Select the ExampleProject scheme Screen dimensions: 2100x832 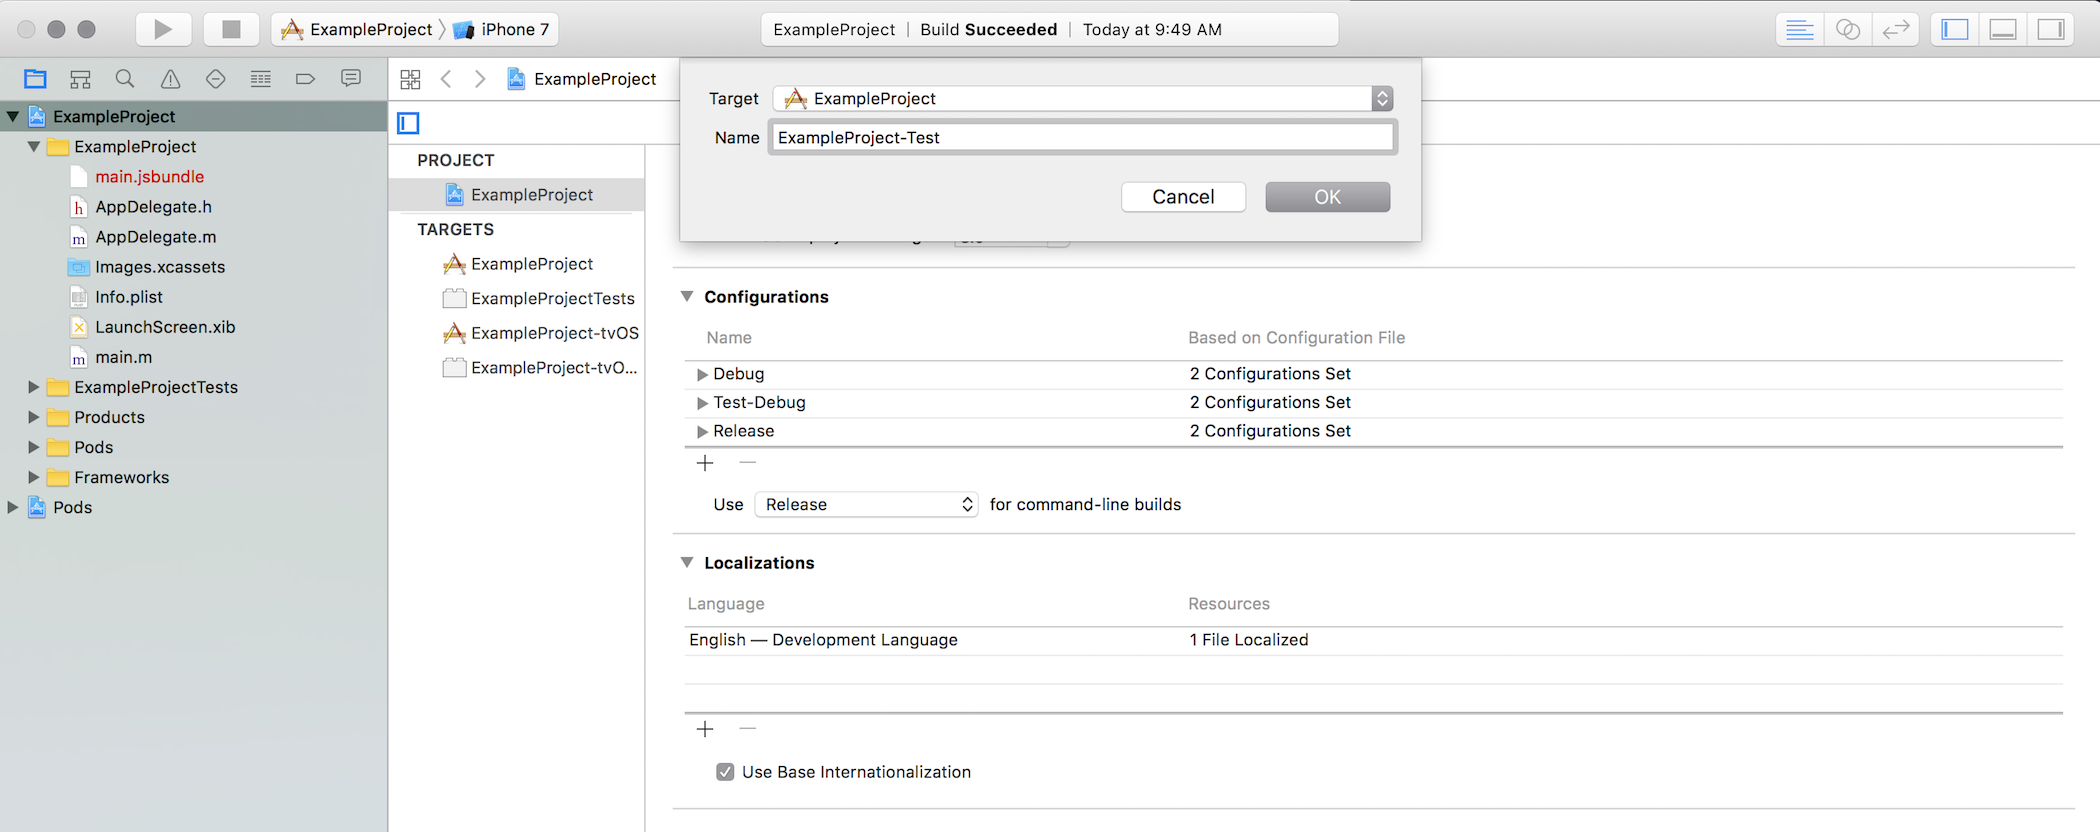pos(358,29)
